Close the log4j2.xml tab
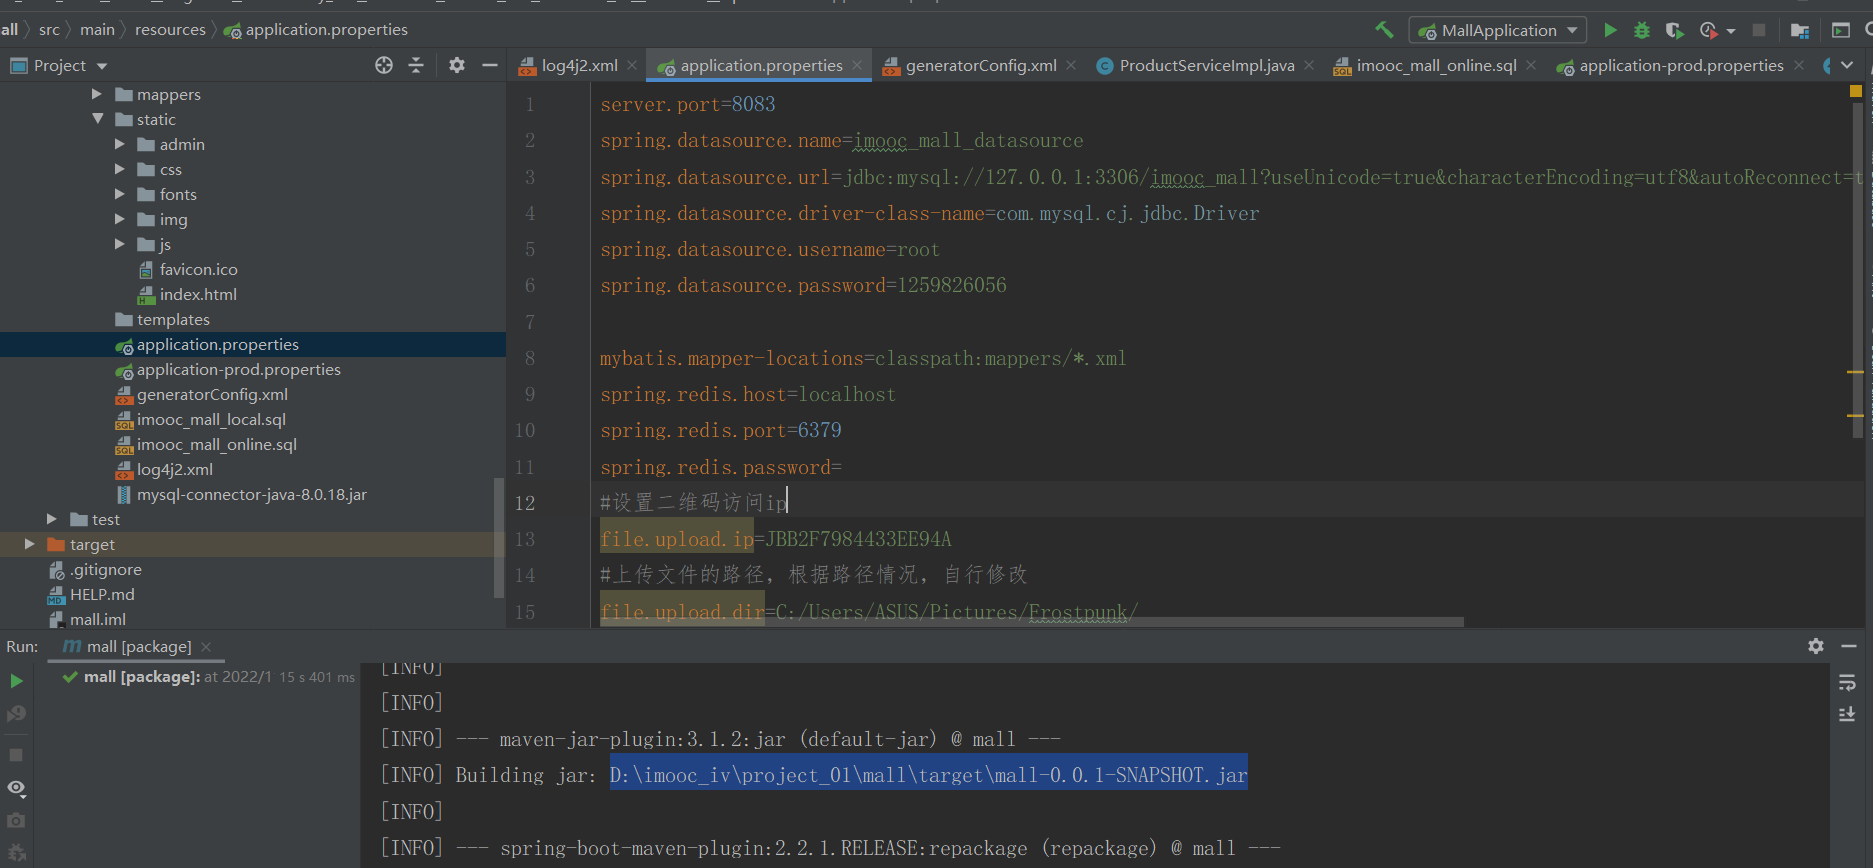 pyautogui.click(x=632, y=65)
